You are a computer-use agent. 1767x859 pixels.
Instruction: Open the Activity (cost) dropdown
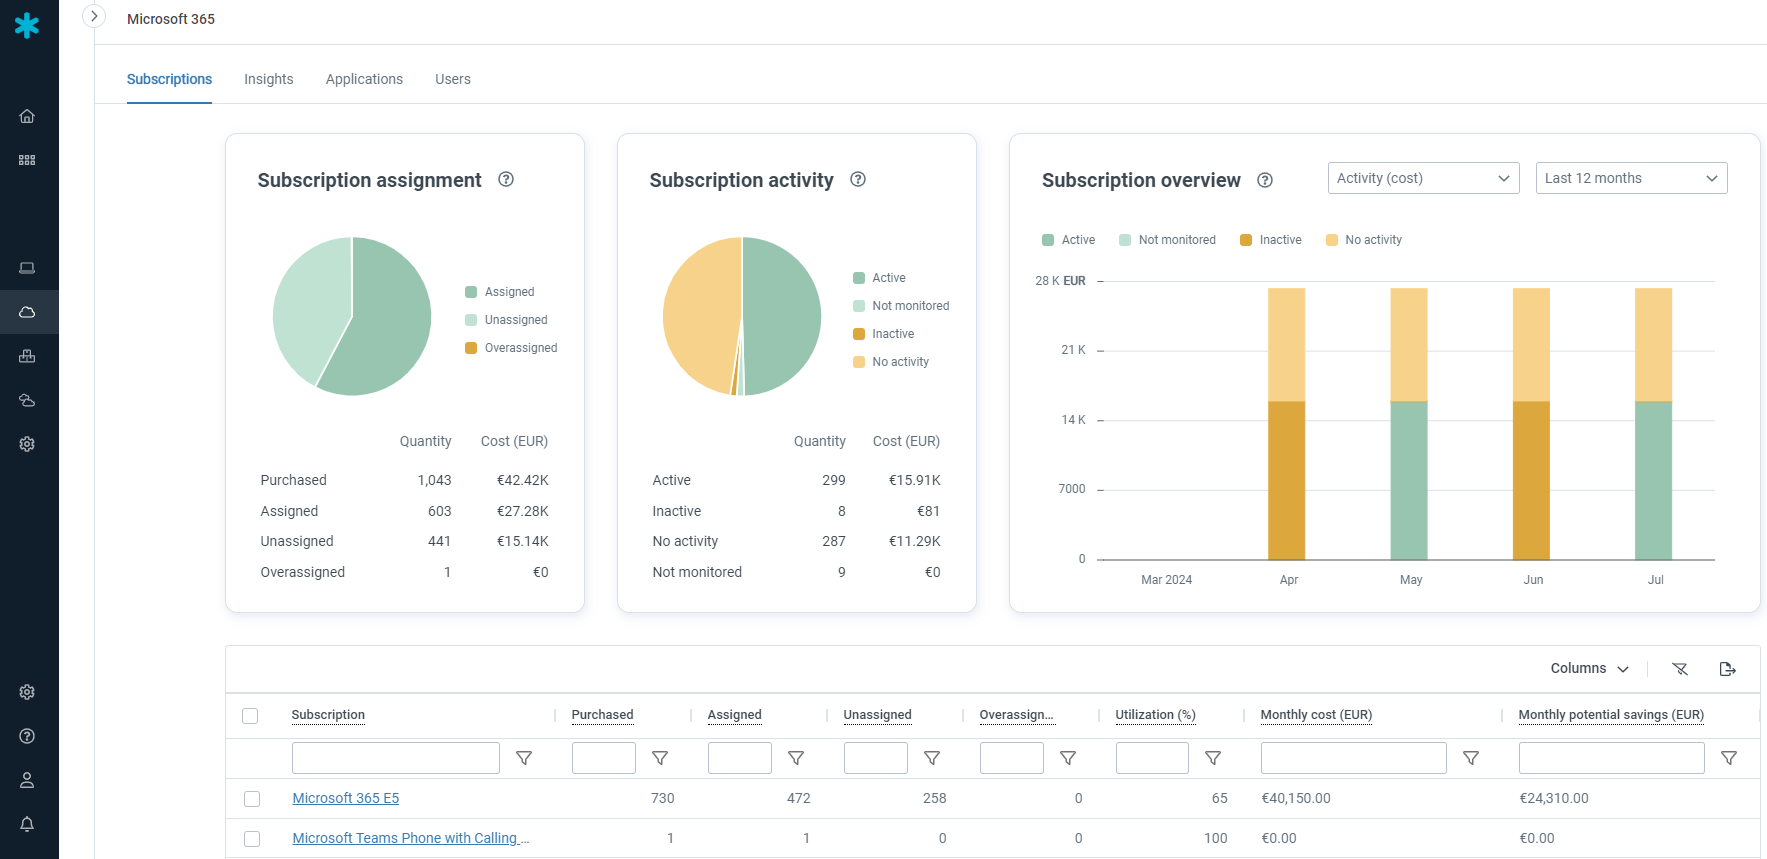coord(1423,178)
